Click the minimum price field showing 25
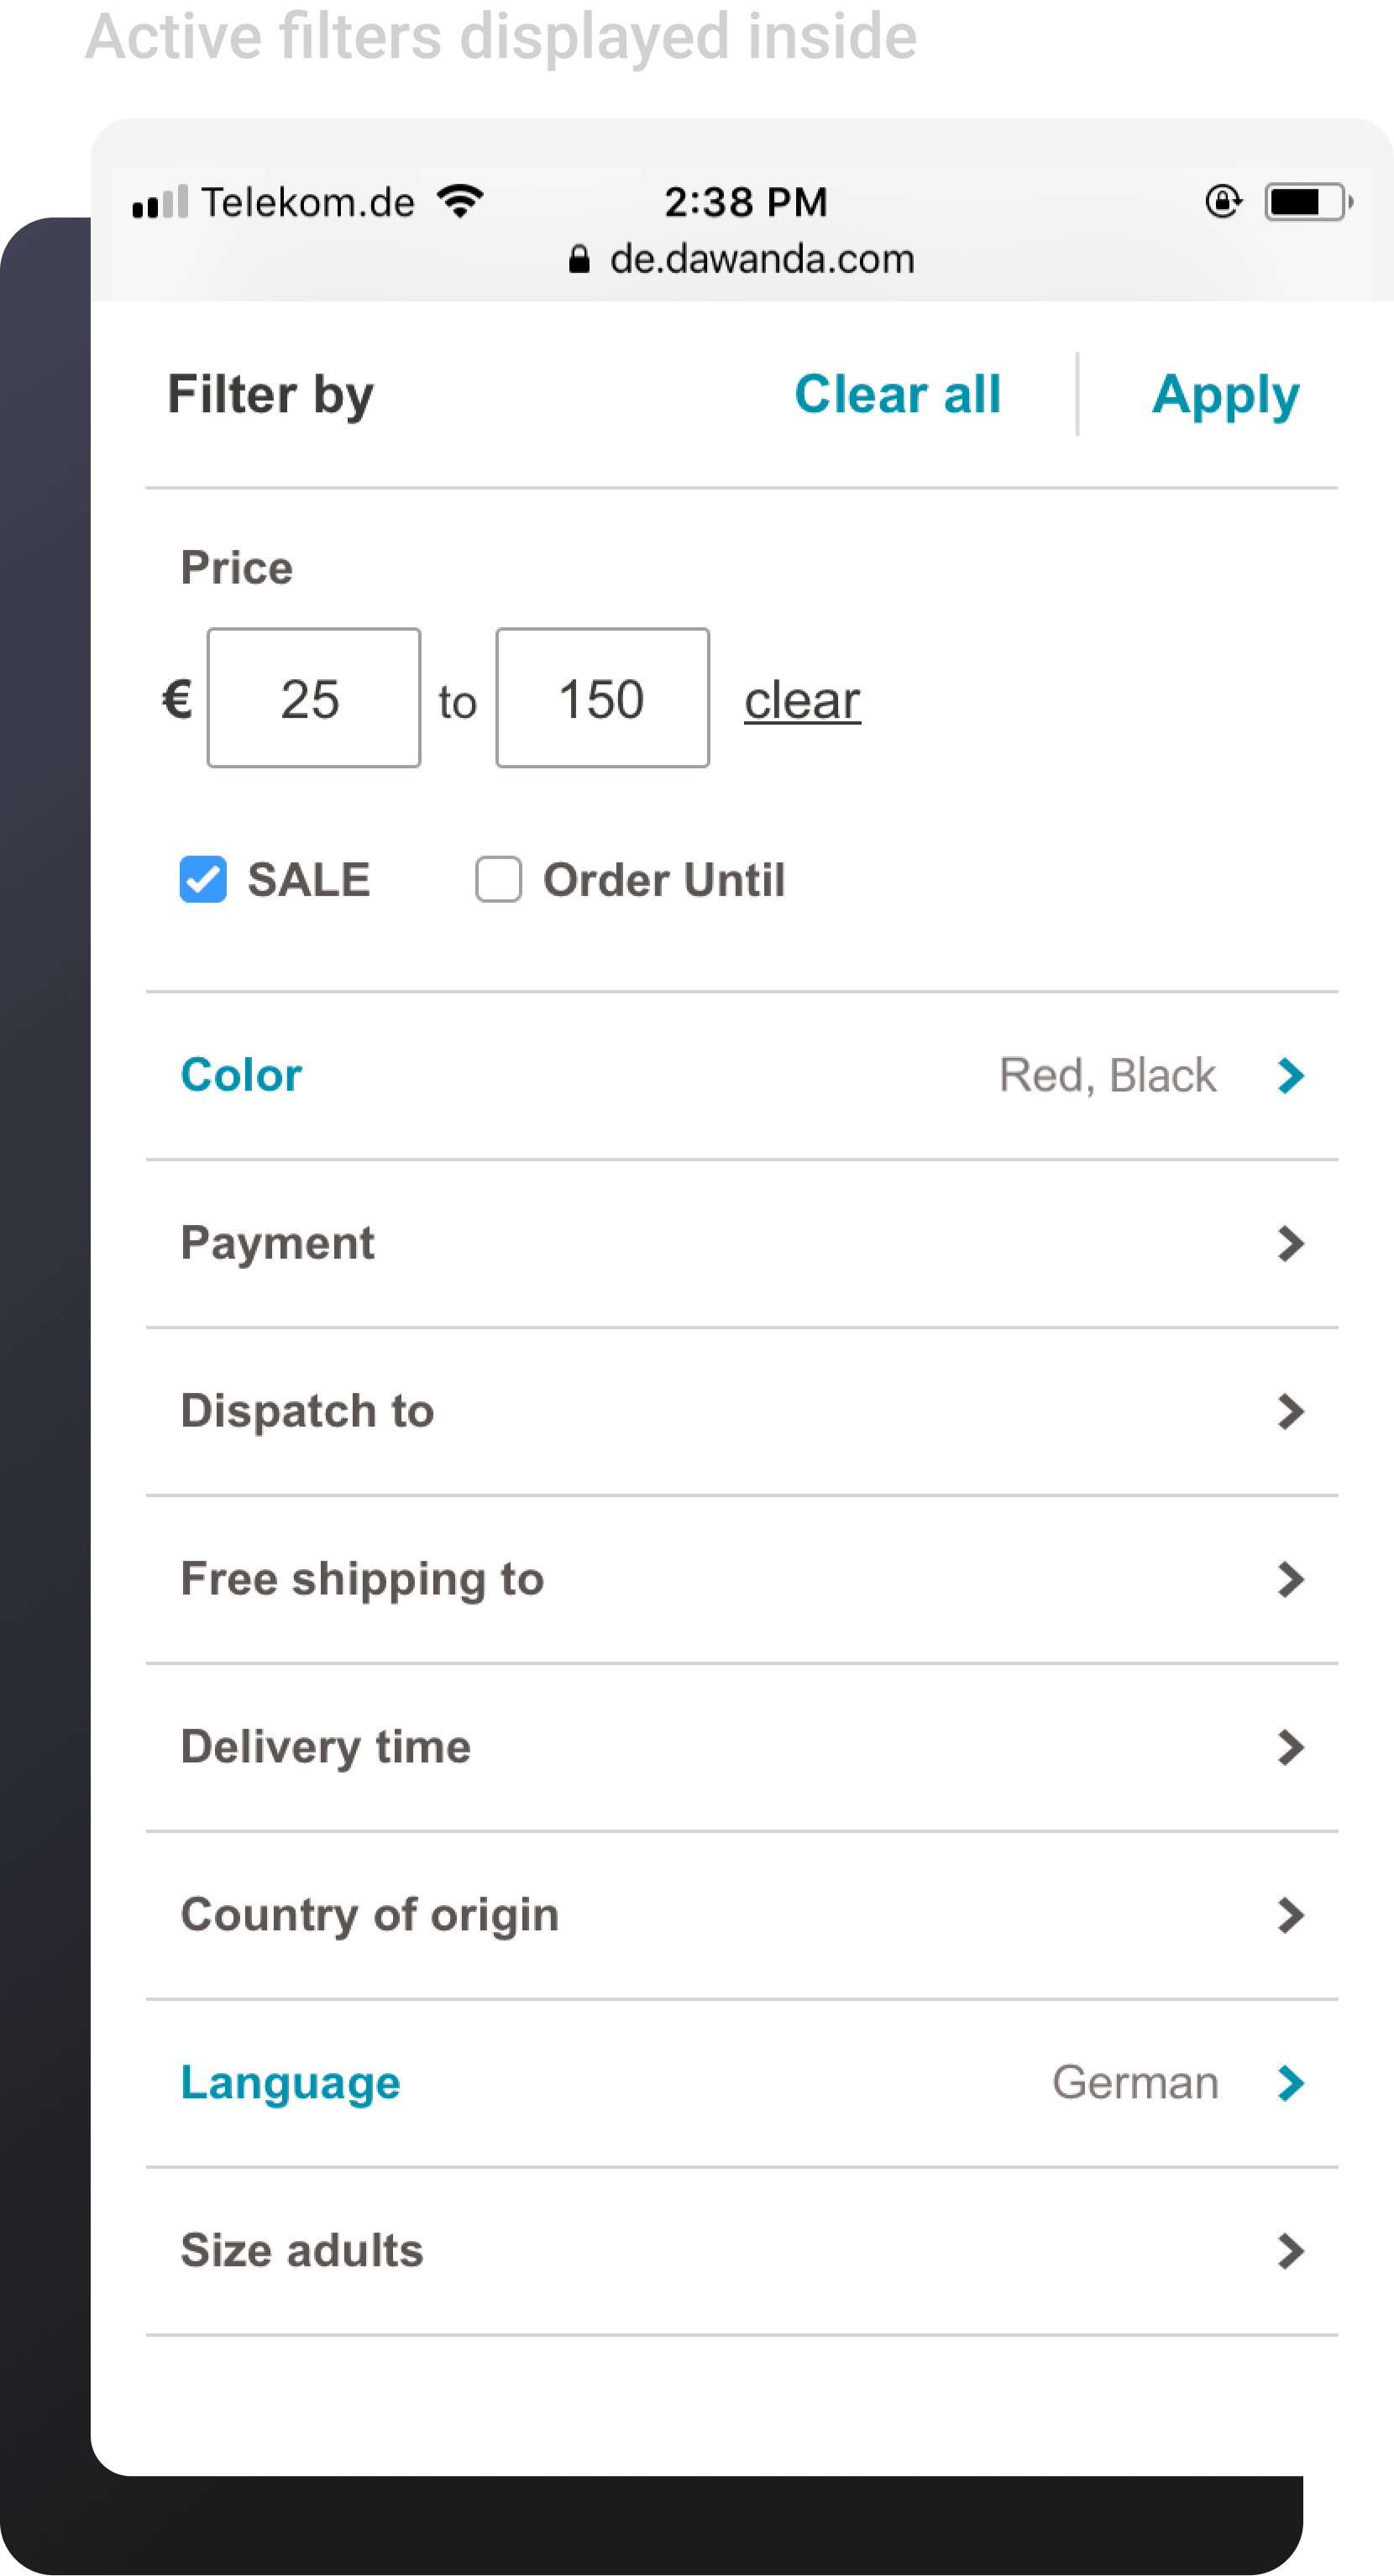Viewport: 1394px width, 2576px height. pyautogui.click(x=313, y=698)
